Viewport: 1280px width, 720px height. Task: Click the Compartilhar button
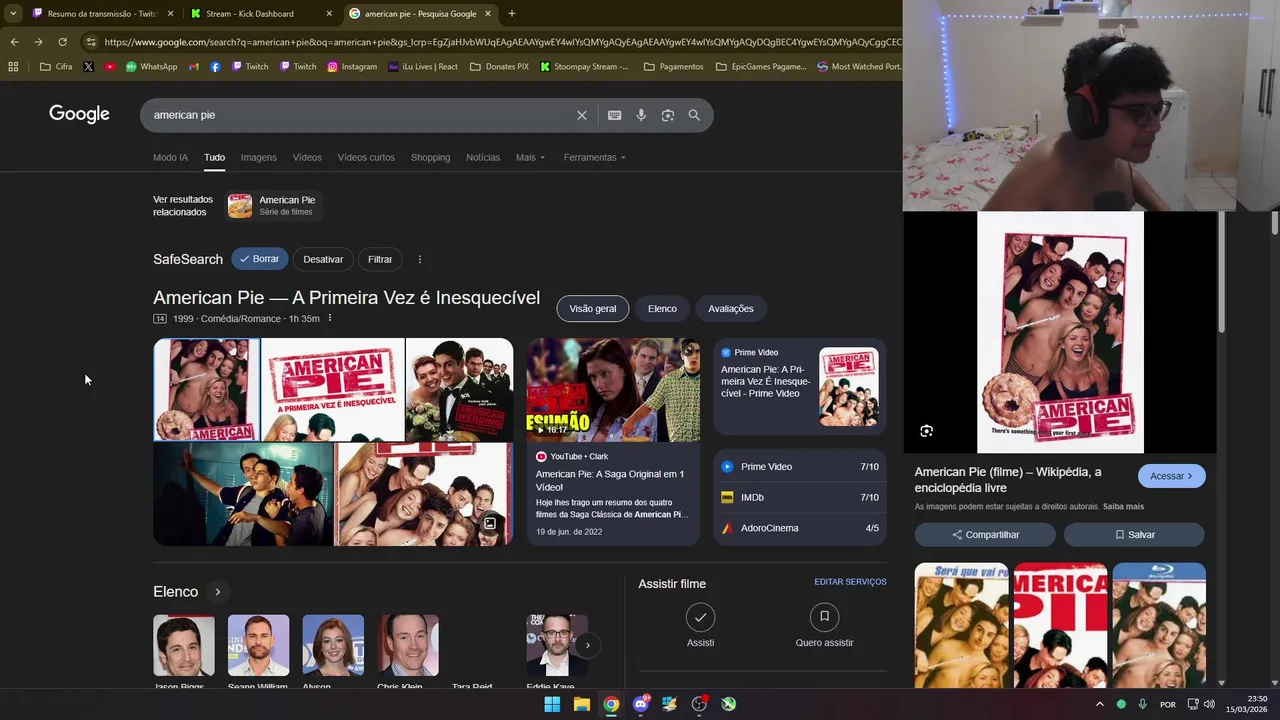tap(985, 535)
